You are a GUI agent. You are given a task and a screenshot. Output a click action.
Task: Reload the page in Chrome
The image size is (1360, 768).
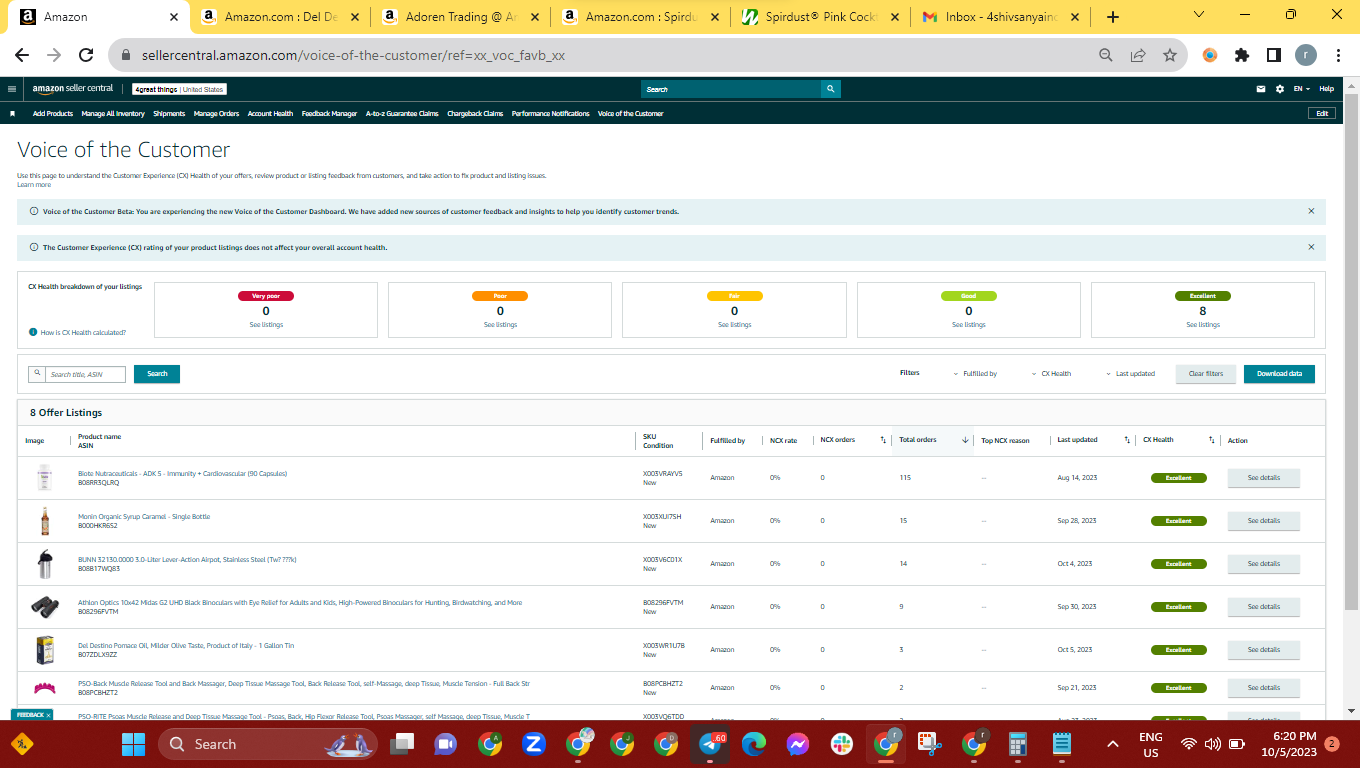coord(87,55)
